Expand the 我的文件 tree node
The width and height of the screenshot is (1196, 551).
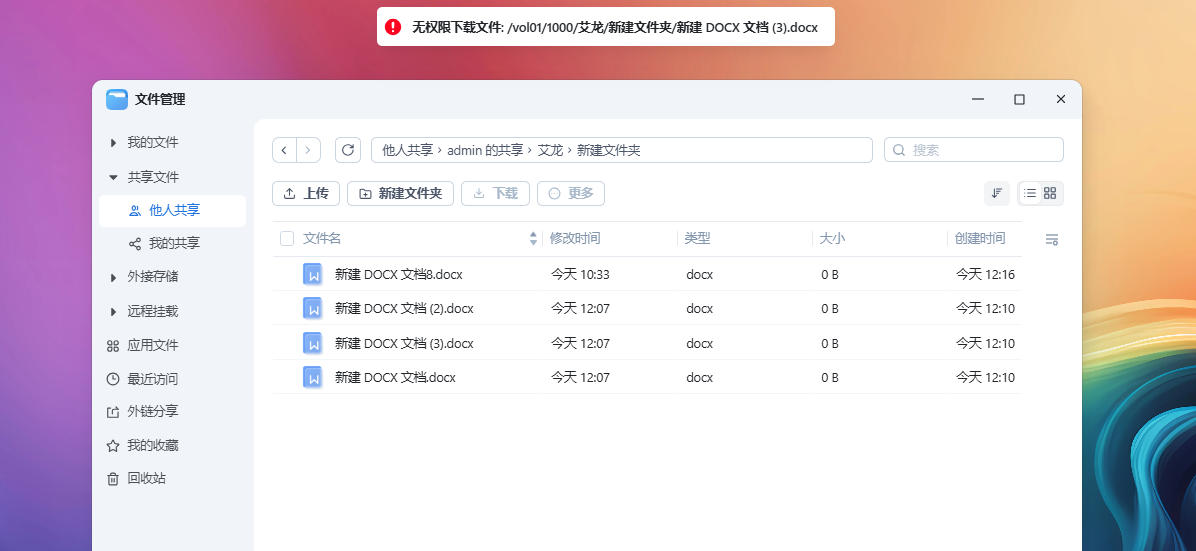pos(113,143)
